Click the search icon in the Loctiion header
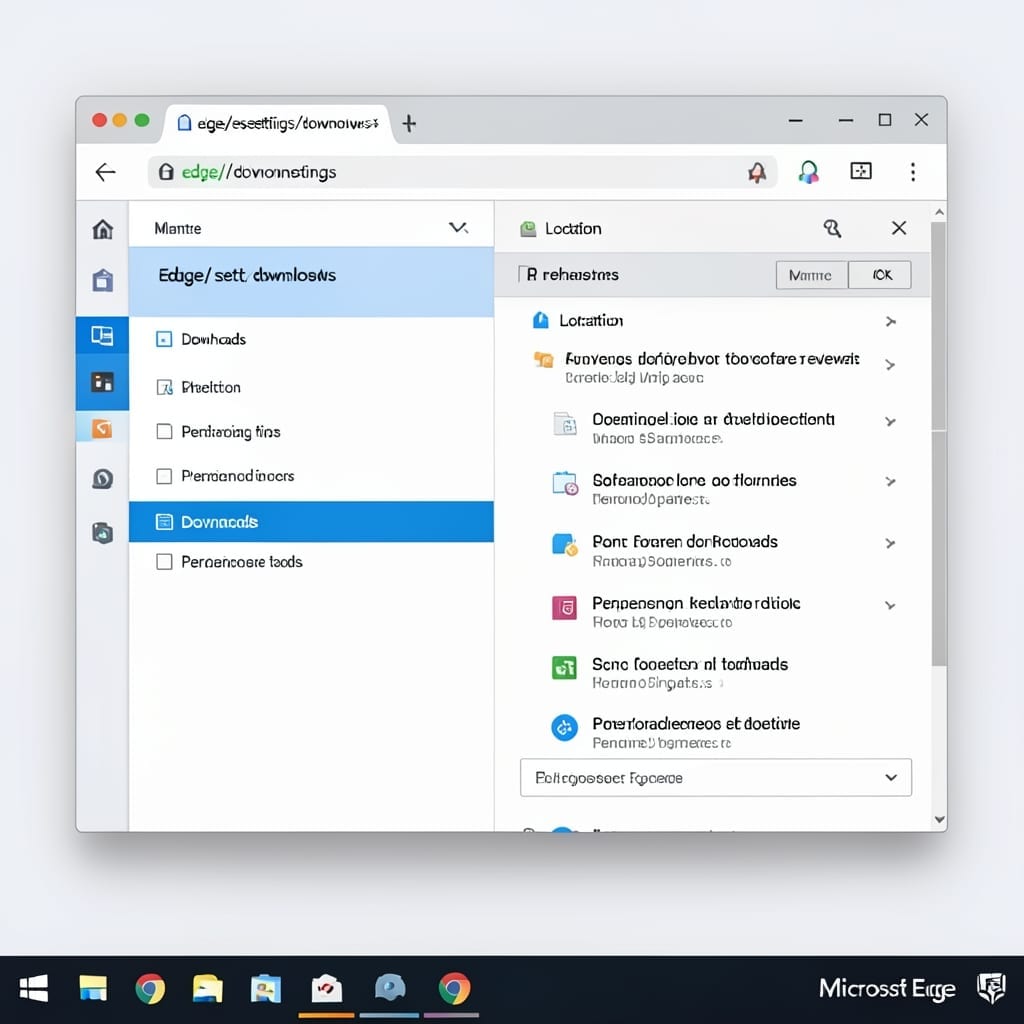 tap(832, 228)
